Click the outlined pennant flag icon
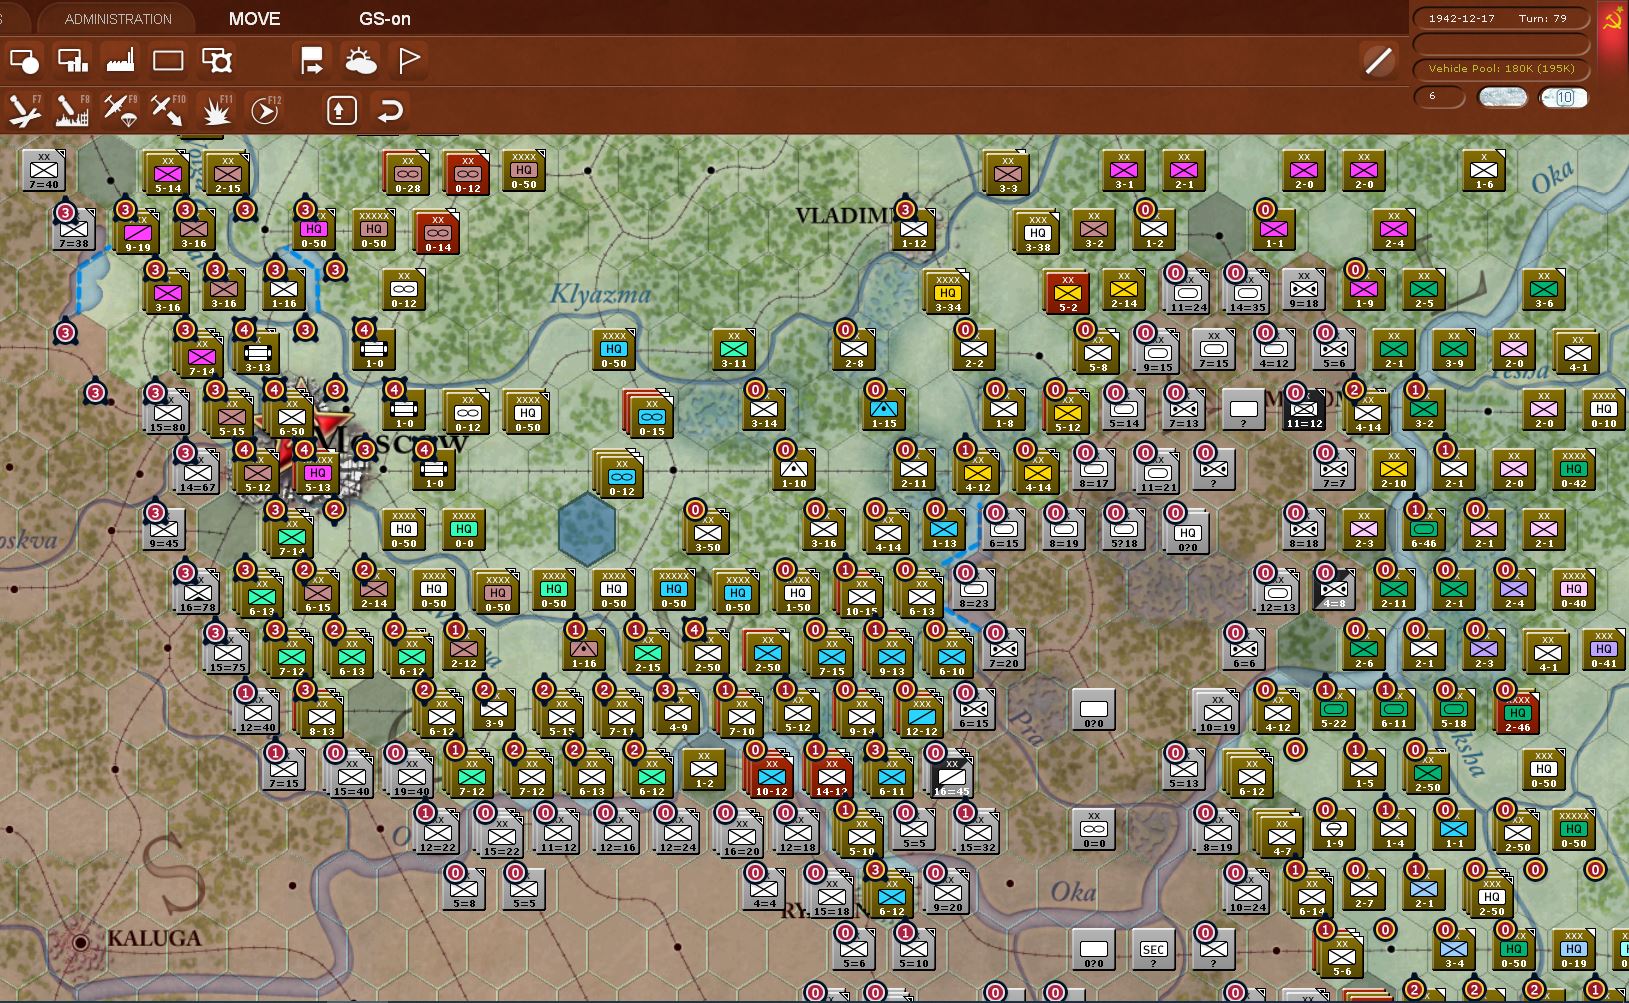 (x=409, y=61)
